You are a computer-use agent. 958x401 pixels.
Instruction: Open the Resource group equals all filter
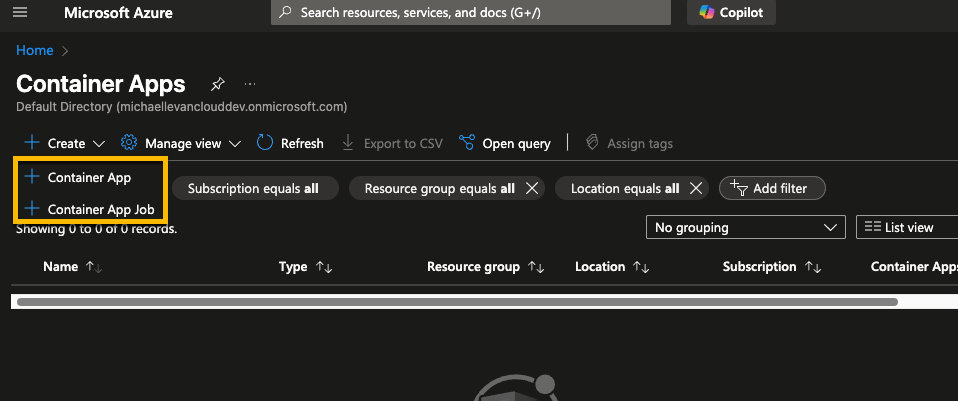tap(439, 189)
